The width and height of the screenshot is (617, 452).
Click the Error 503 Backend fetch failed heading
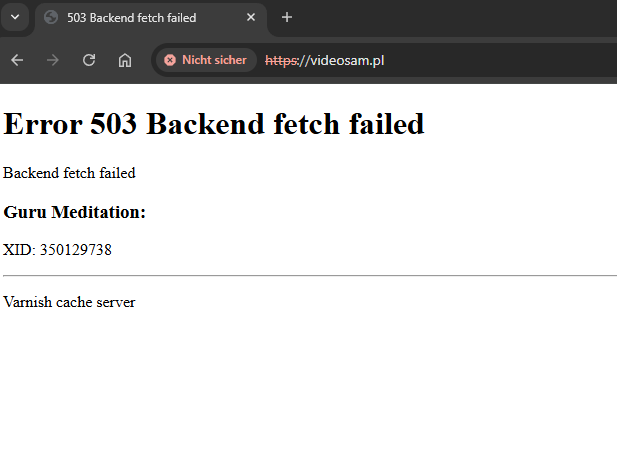[214, 124]
